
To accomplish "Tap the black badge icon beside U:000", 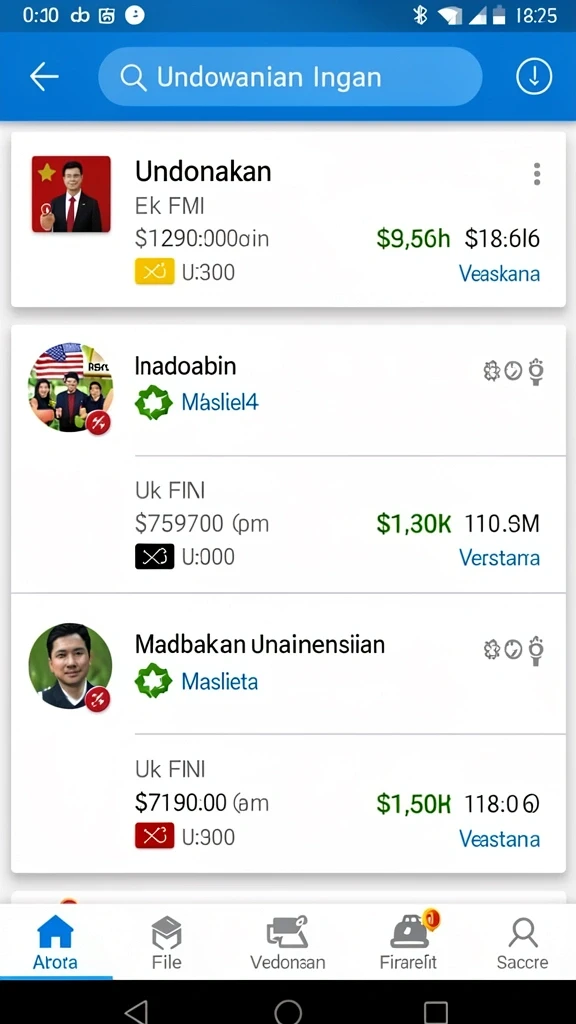I will (155, 556).
